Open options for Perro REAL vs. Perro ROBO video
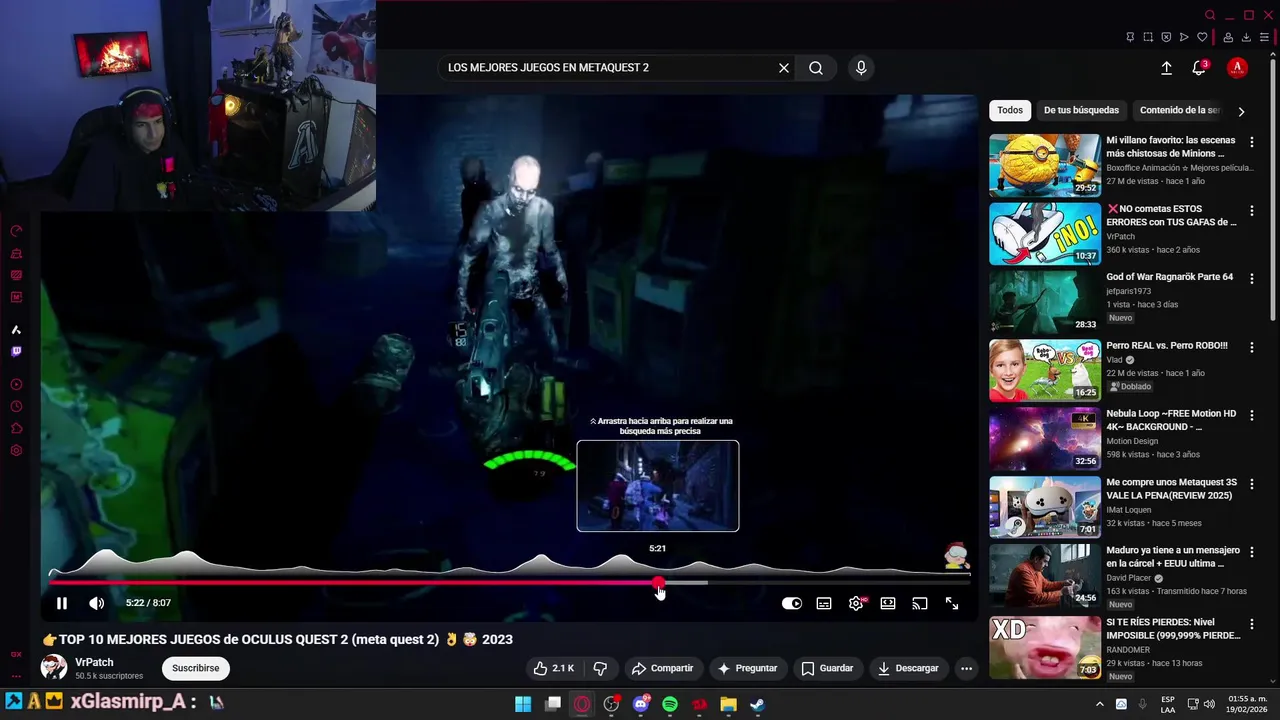Viewport: 1280px width, 720px height. point(1251,347)
